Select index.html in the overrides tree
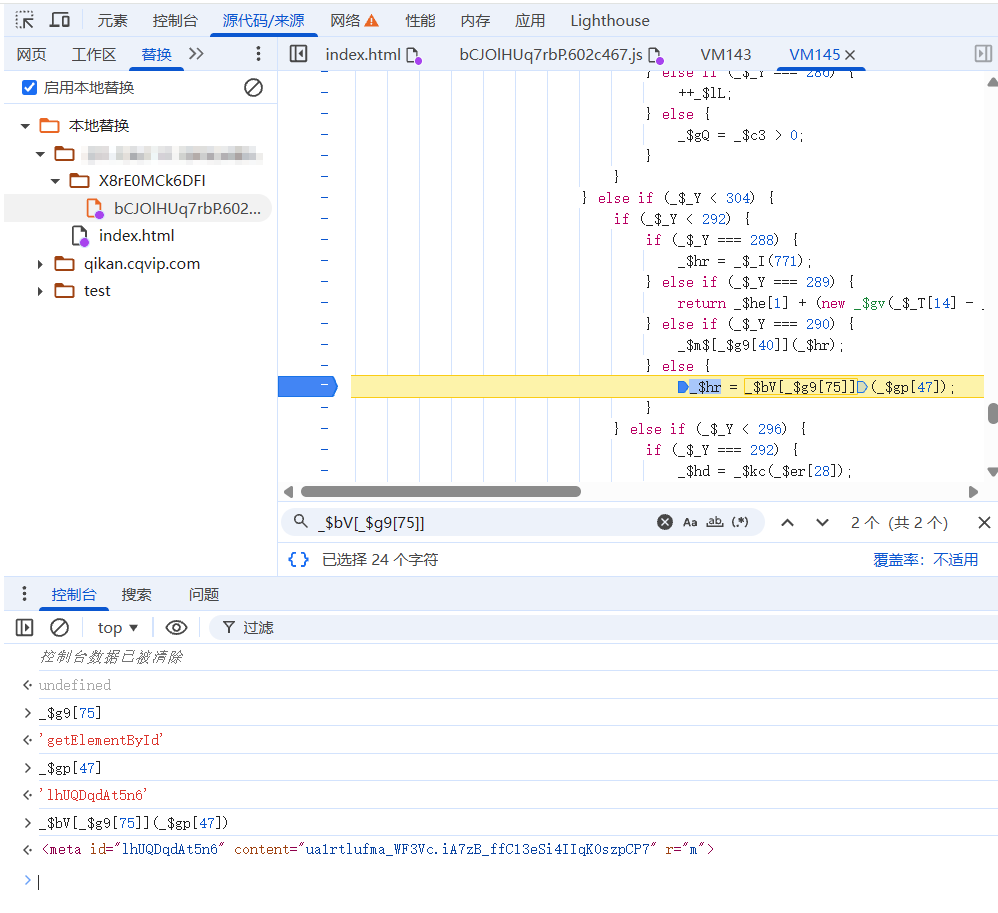The height and width of the screenshot is (913, 998). (136, 236)
